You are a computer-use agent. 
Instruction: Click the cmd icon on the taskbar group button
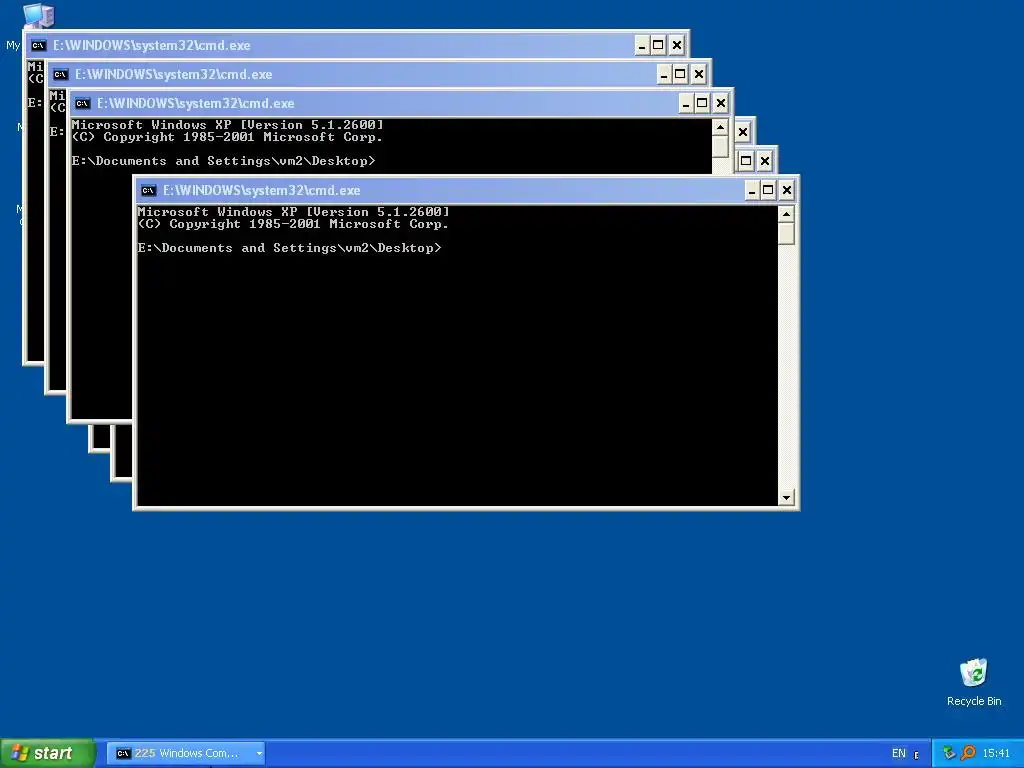(123, 754)
